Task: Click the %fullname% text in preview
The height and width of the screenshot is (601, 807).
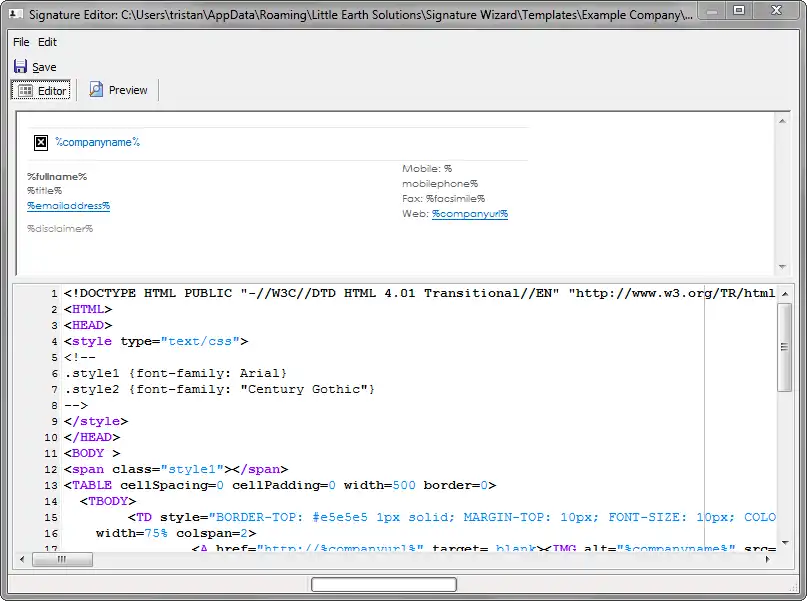Action: point(57,176)
